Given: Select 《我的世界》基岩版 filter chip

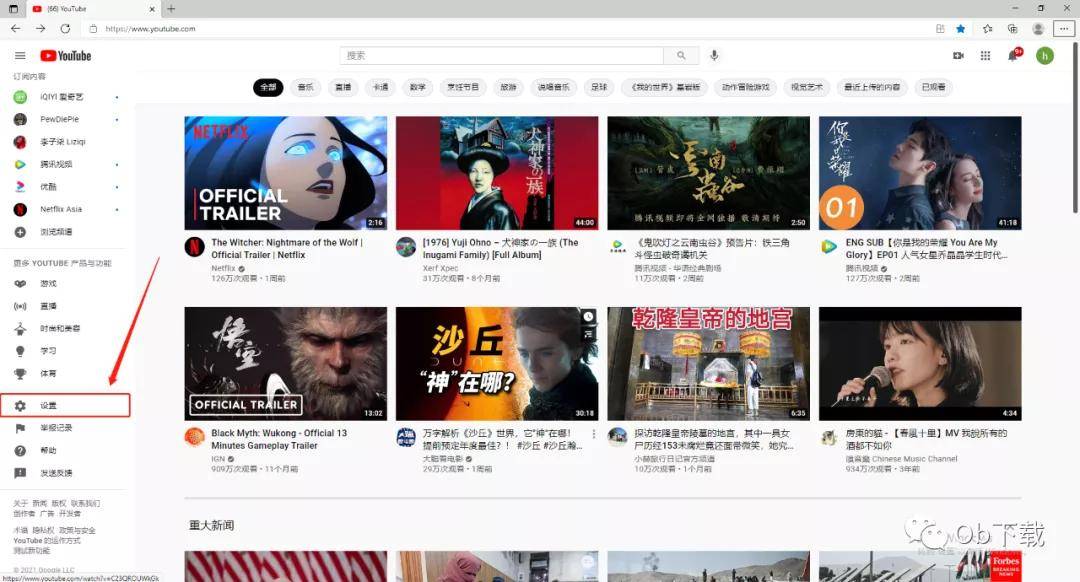Looking at the screenshot, I should tap(665, 87).
